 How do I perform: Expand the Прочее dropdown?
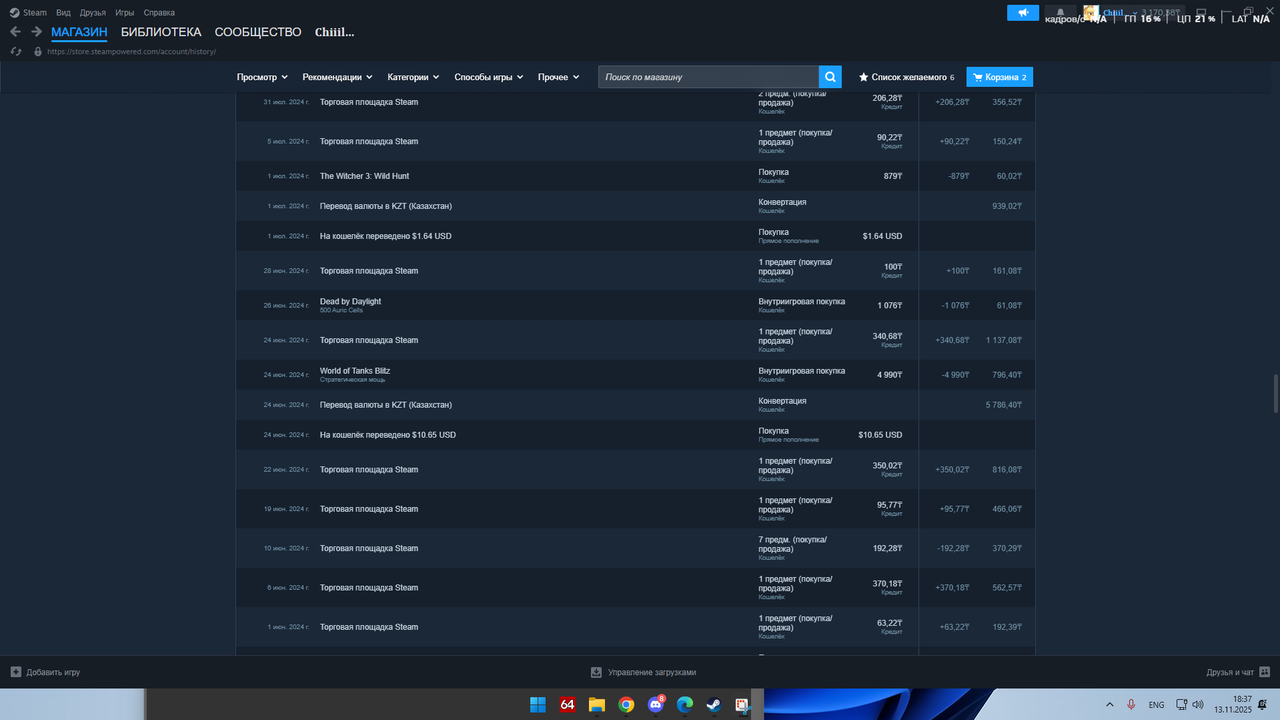coord(558,77)
